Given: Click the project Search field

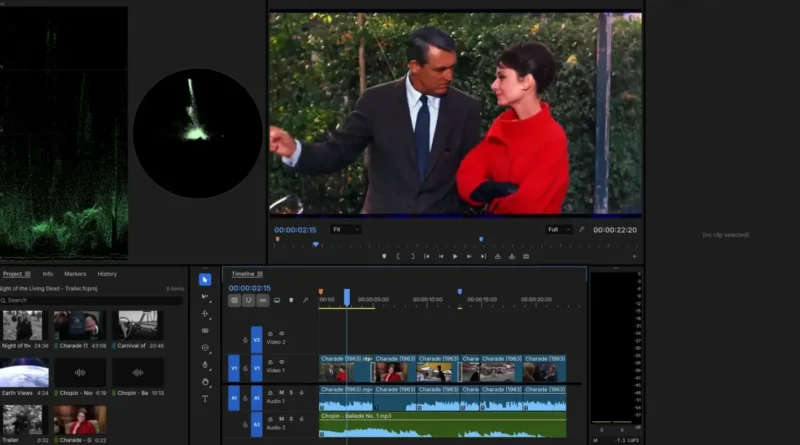Looking at the screenshot, I should click(92, 300).
